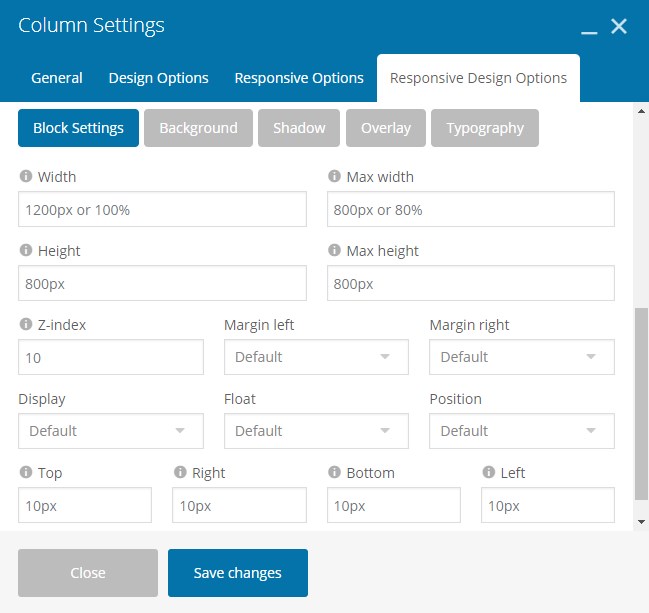Click Save changes button
Image resolution: width=649 pixels, height=613 pixels.
(x=237, y=573)
